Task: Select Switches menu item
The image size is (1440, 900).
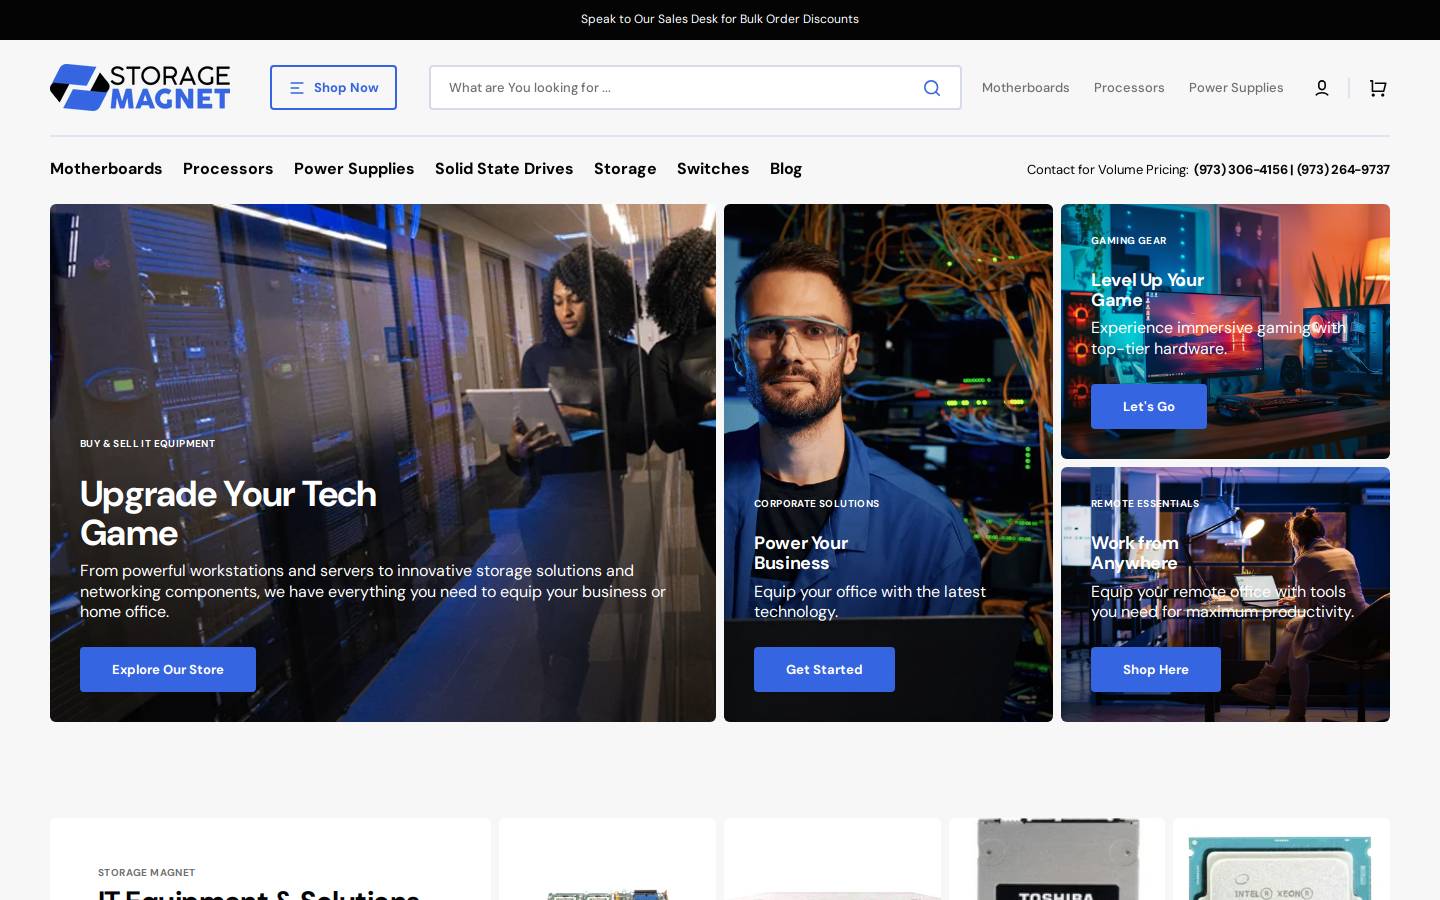Action: click(x=713, y=169)
